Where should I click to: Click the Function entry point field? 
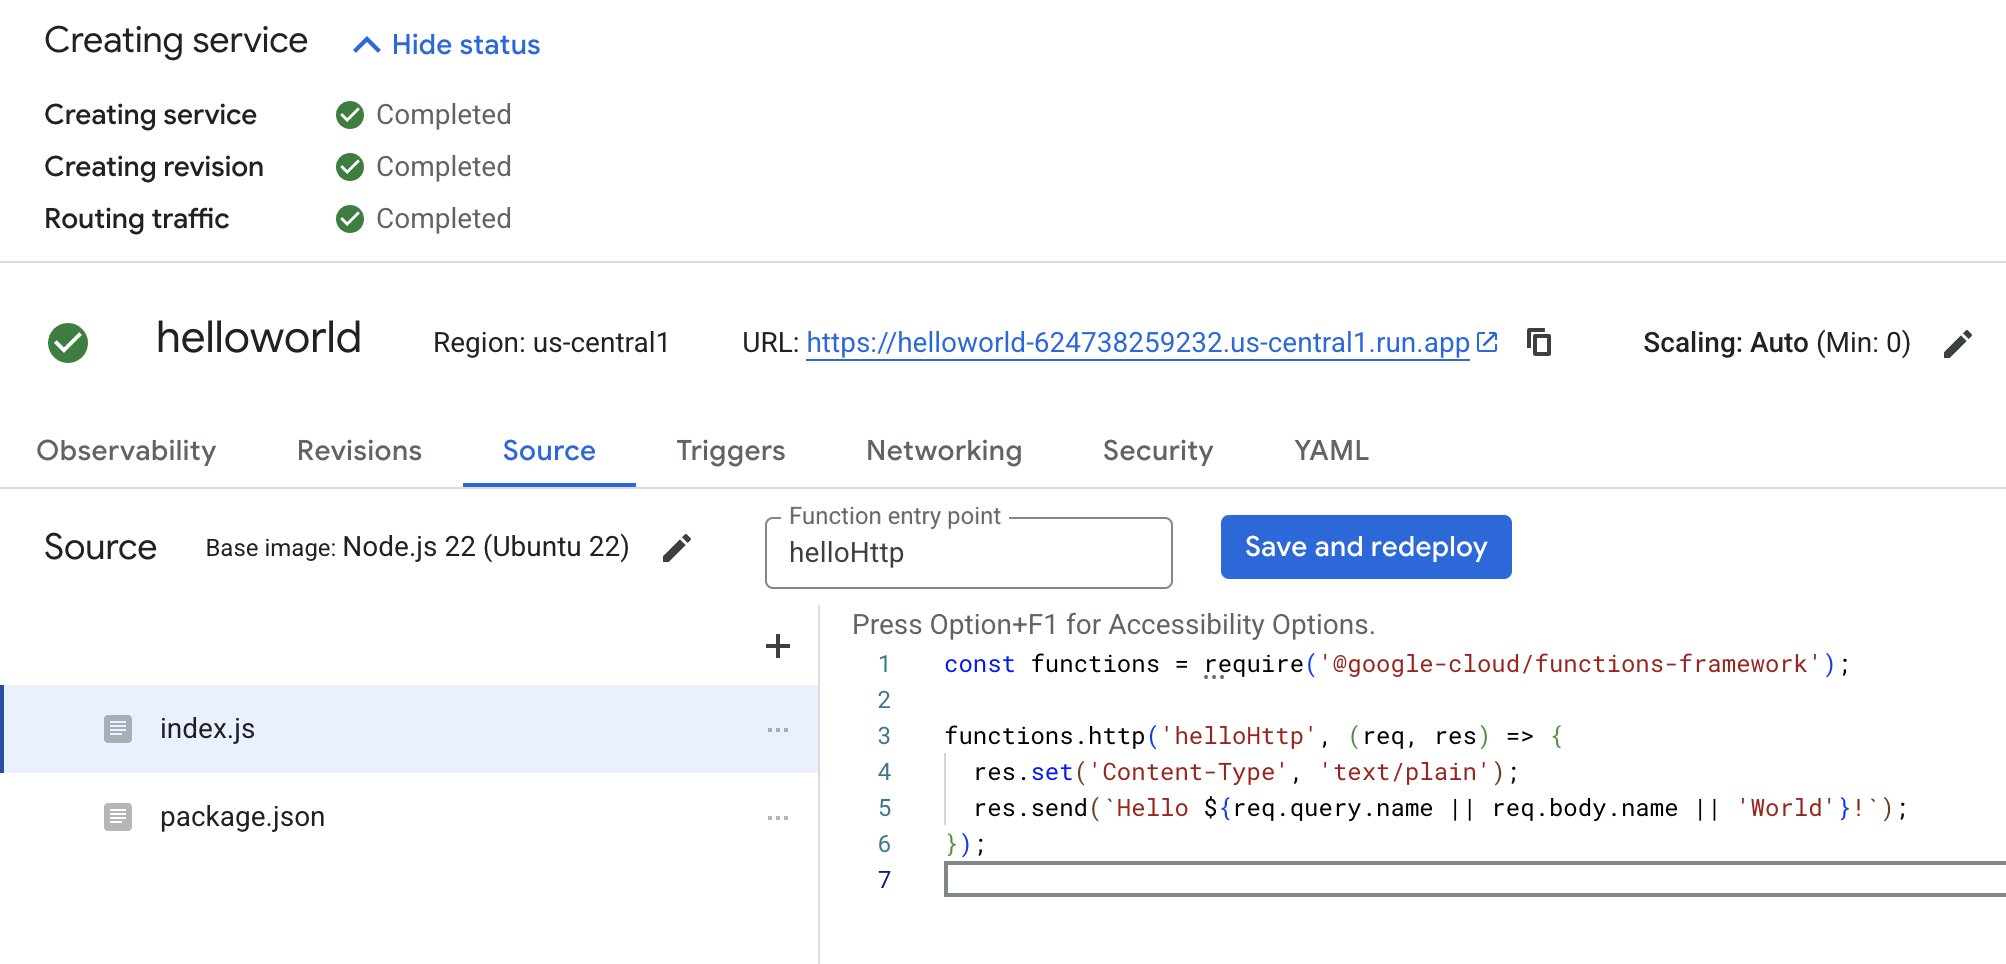point(967,553)
